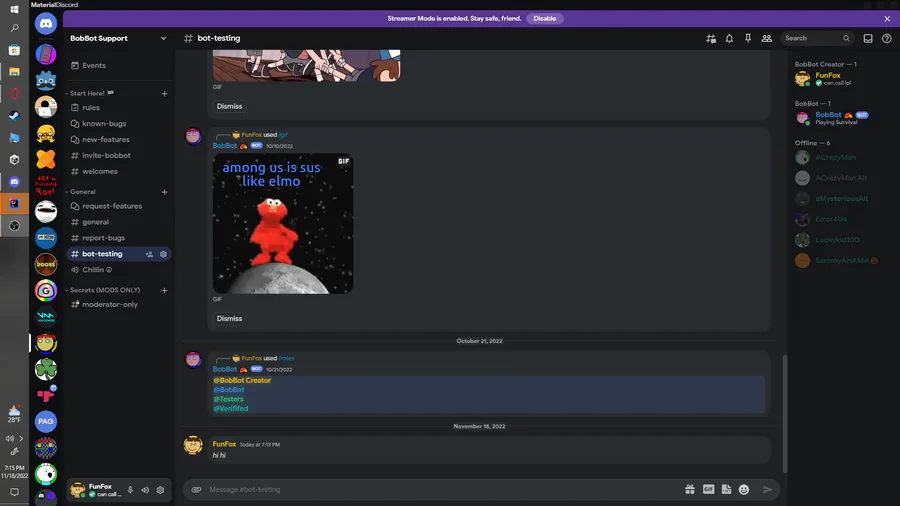Viewport: 900px width, 506px height.
Task: Open the Events item
Action: point(119,65)
